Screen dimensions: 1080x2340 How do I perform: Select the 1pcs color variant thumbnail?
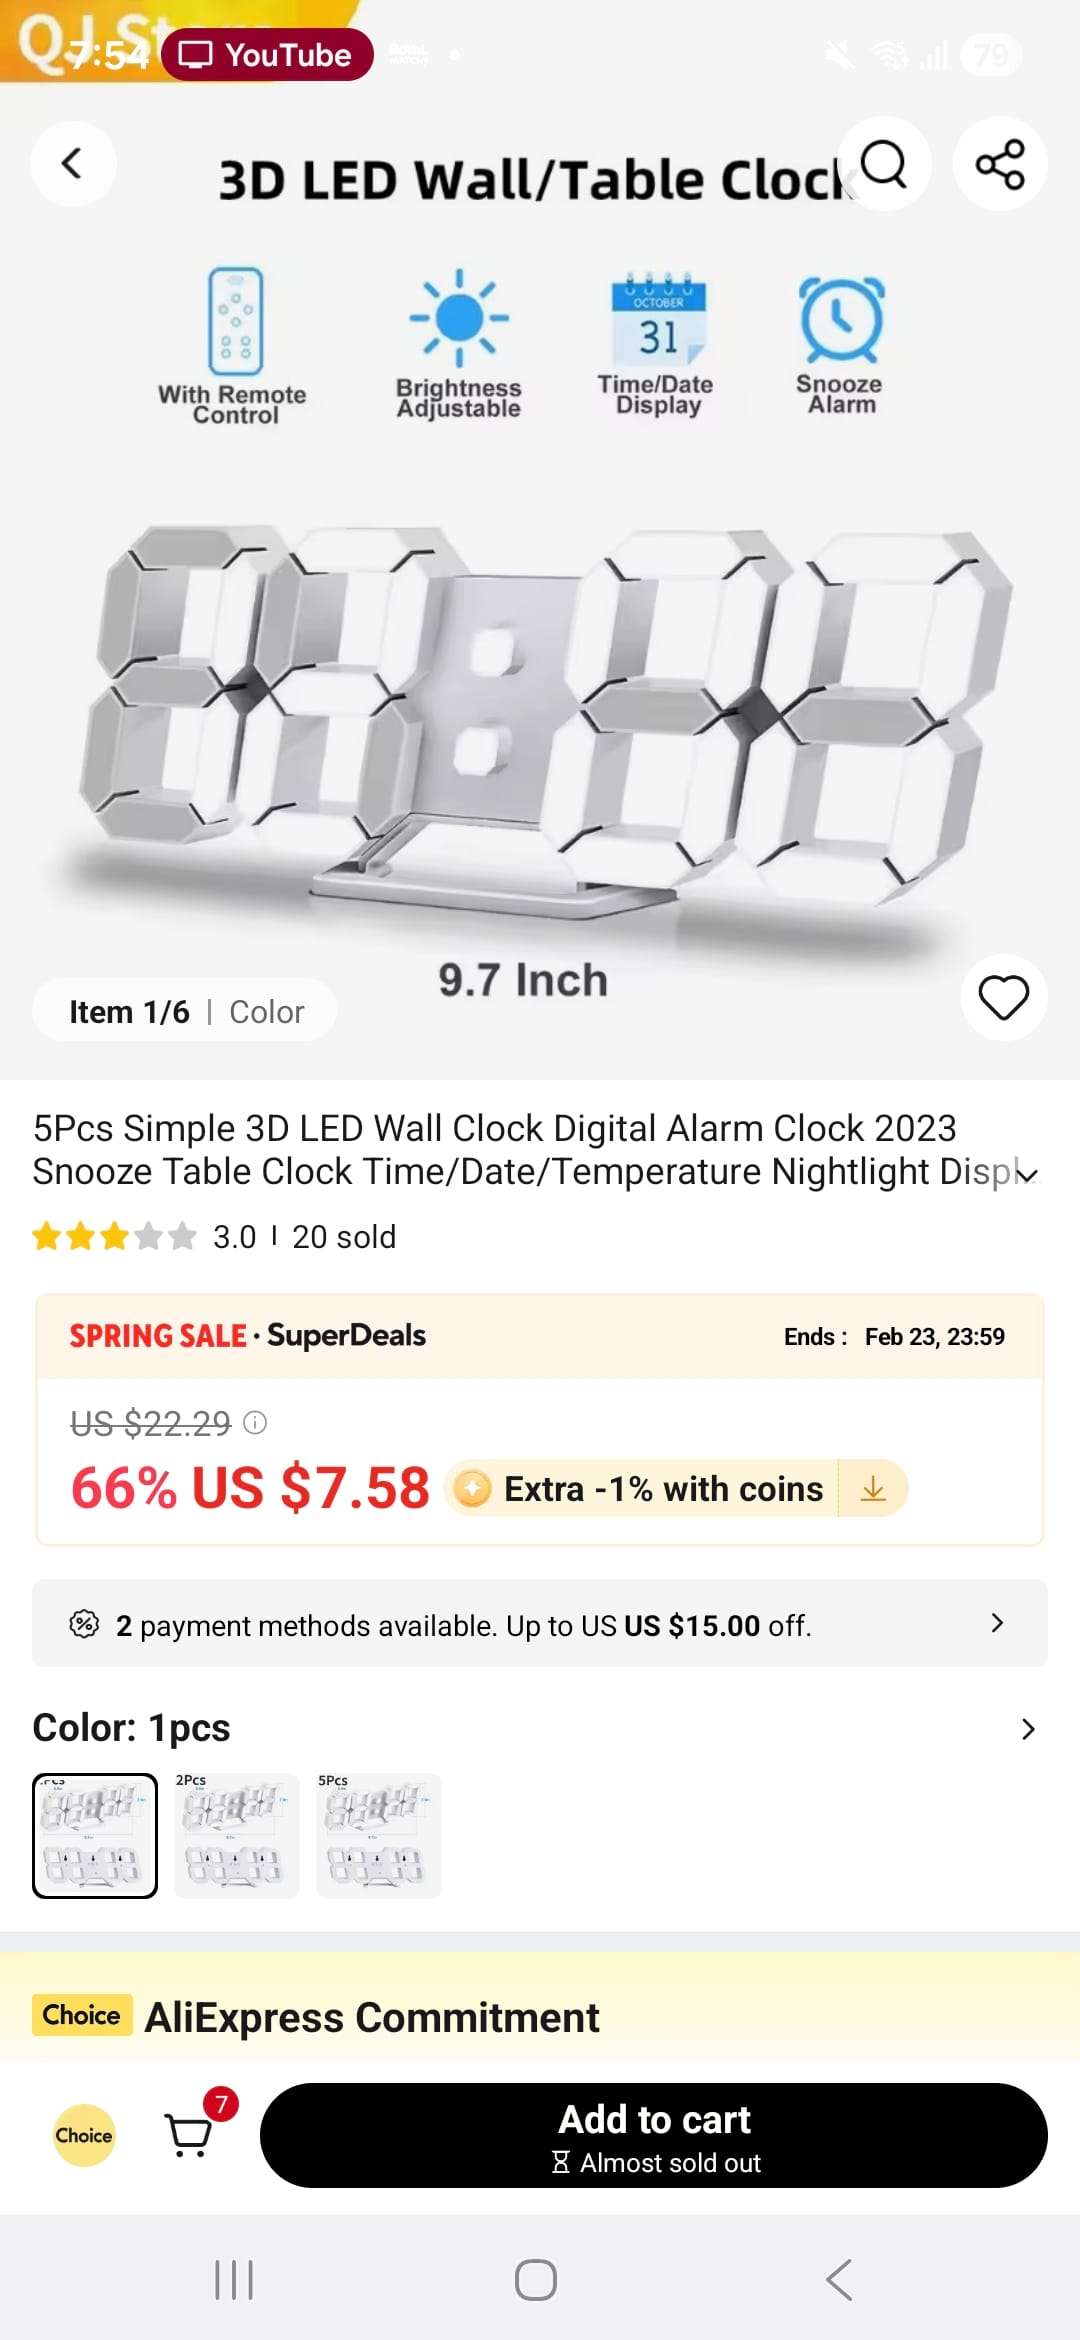[95, 1836]
